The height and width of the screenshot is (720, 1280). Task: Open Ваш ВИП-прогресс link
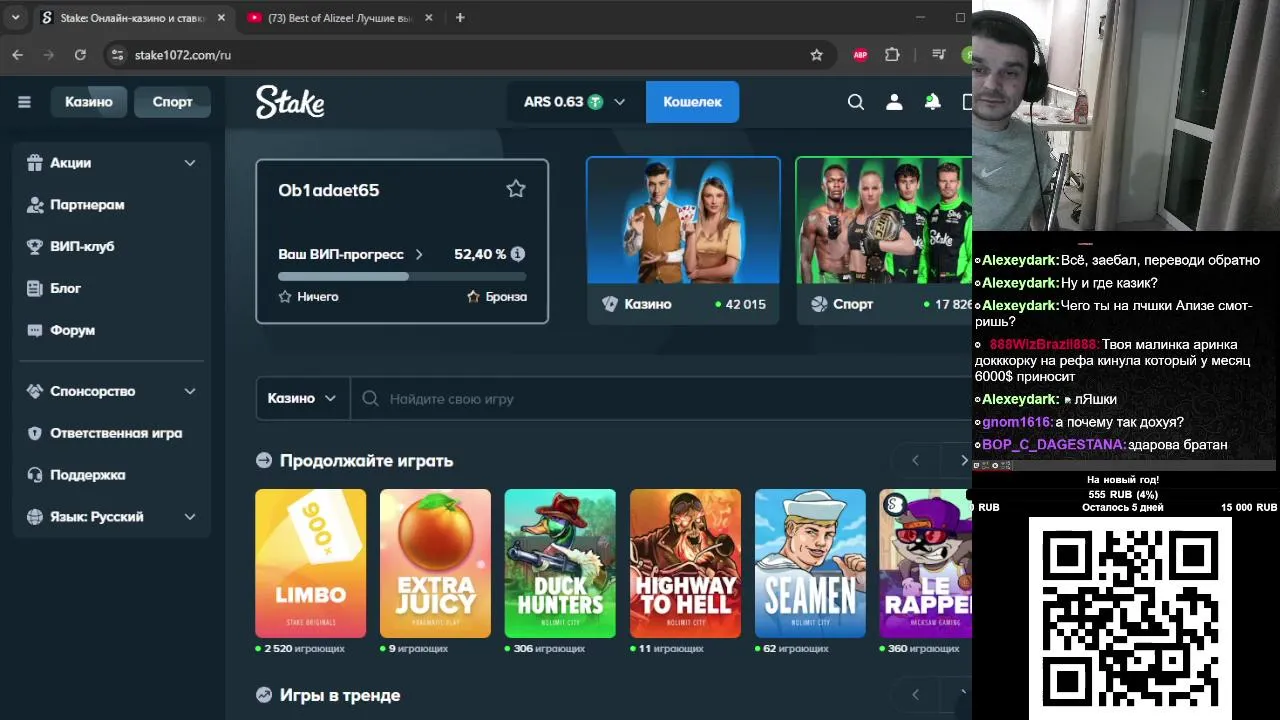[x=350, y=254]
